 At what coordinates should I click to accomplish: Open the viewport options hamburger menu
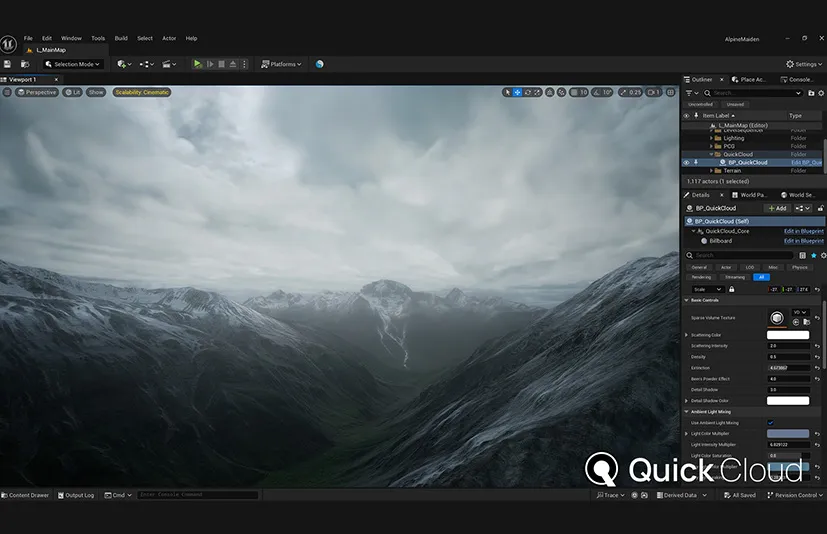7,92
